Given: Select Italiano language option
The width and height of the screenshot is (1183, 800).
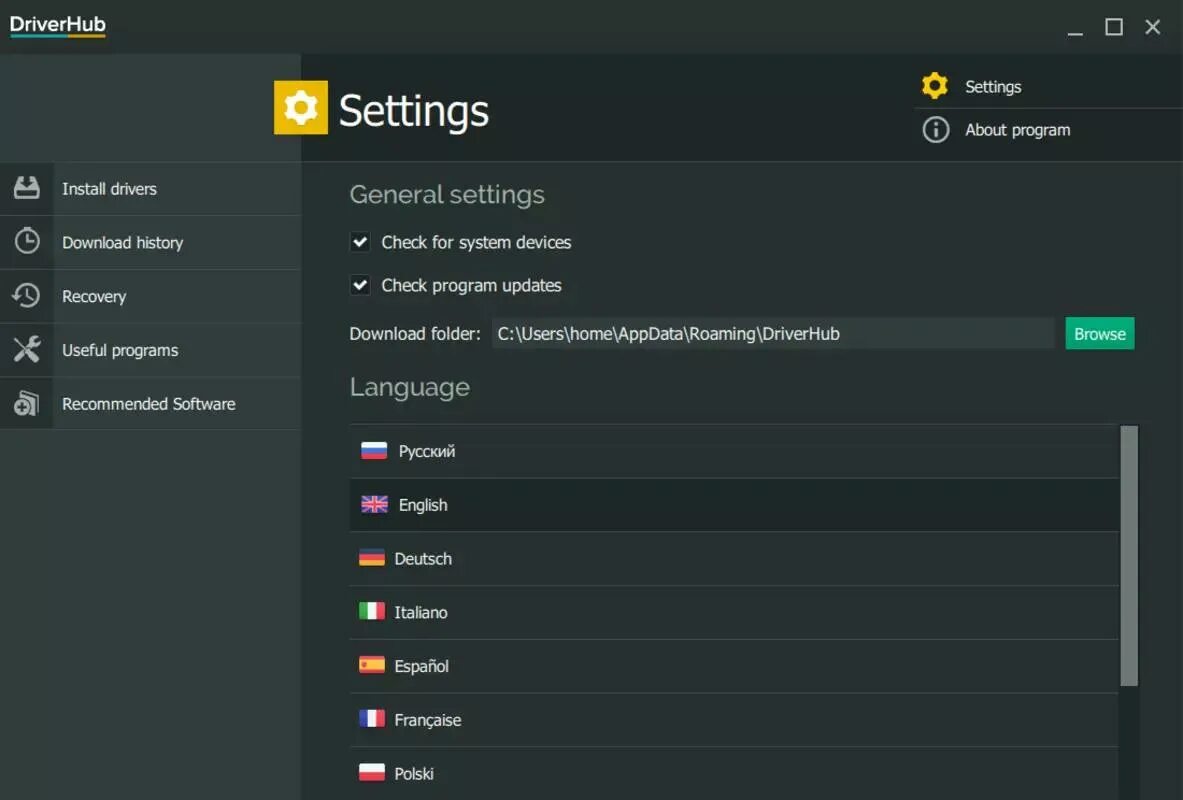Looking at the screenshot, I should click(421, 613).
